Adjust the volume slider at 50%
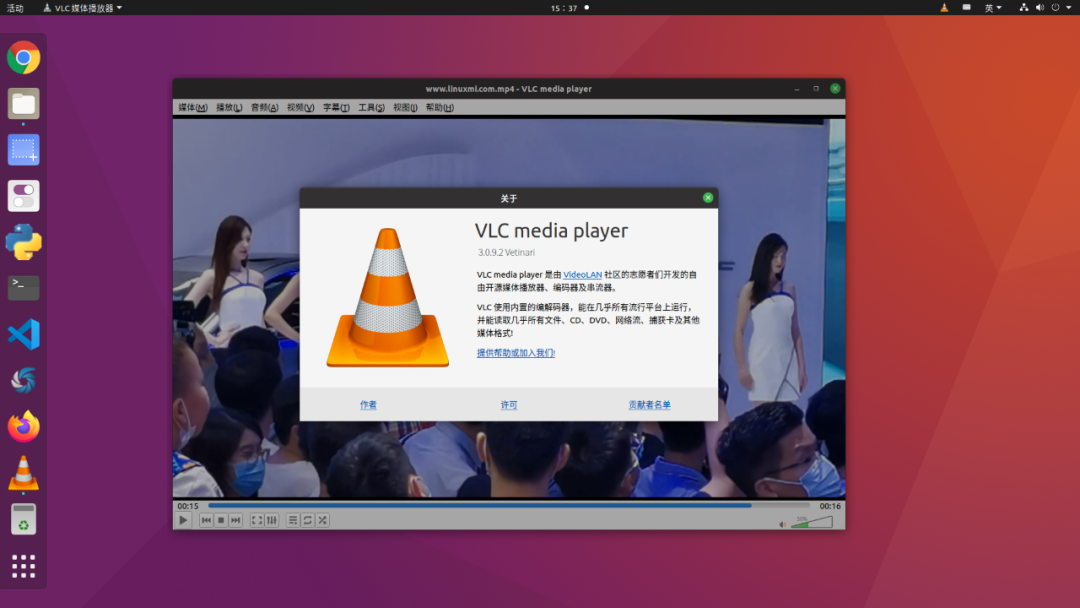1080x608 pixels. pyautogui.click(x=811, y=523)
